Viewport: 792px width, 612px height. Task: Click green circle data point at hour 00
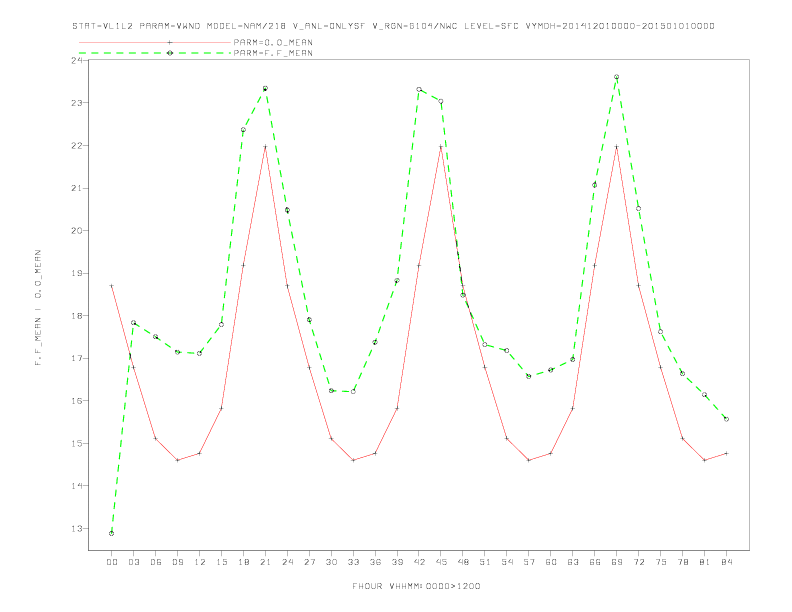coord(112,533)
